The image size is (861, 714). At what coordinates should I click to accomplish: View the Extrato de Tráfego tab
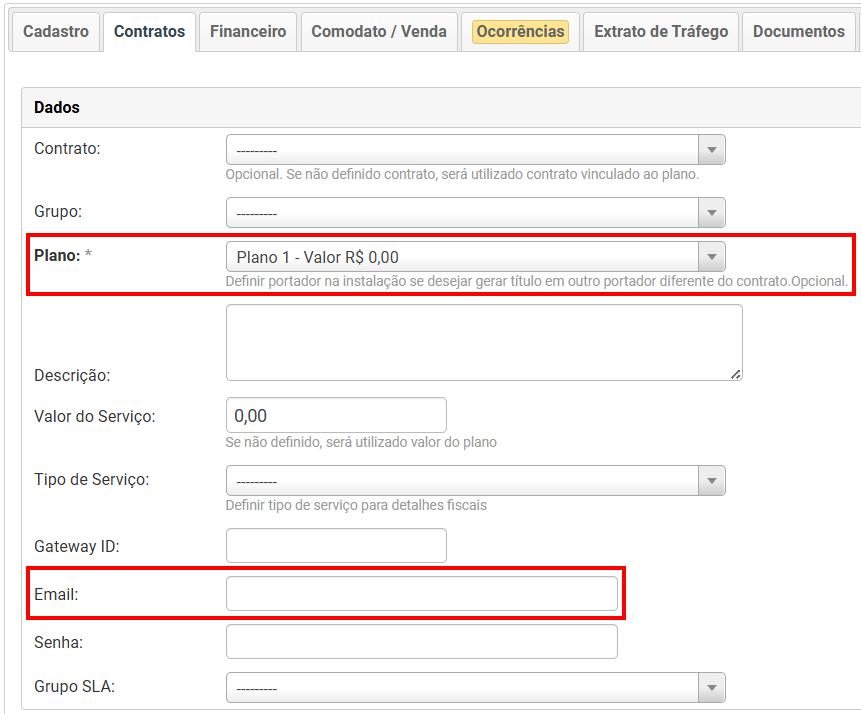pos(661,31)
